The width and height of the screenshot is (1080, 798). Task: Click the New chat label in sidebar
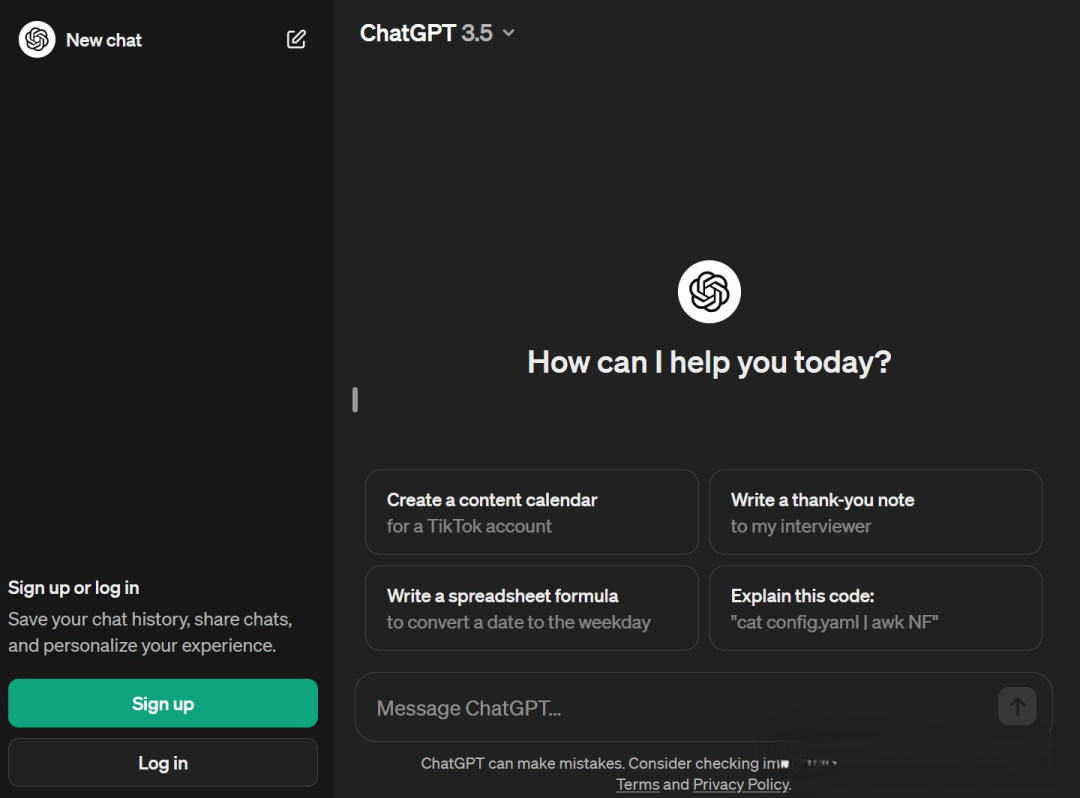pyautogui.click(x=104, y=40)
